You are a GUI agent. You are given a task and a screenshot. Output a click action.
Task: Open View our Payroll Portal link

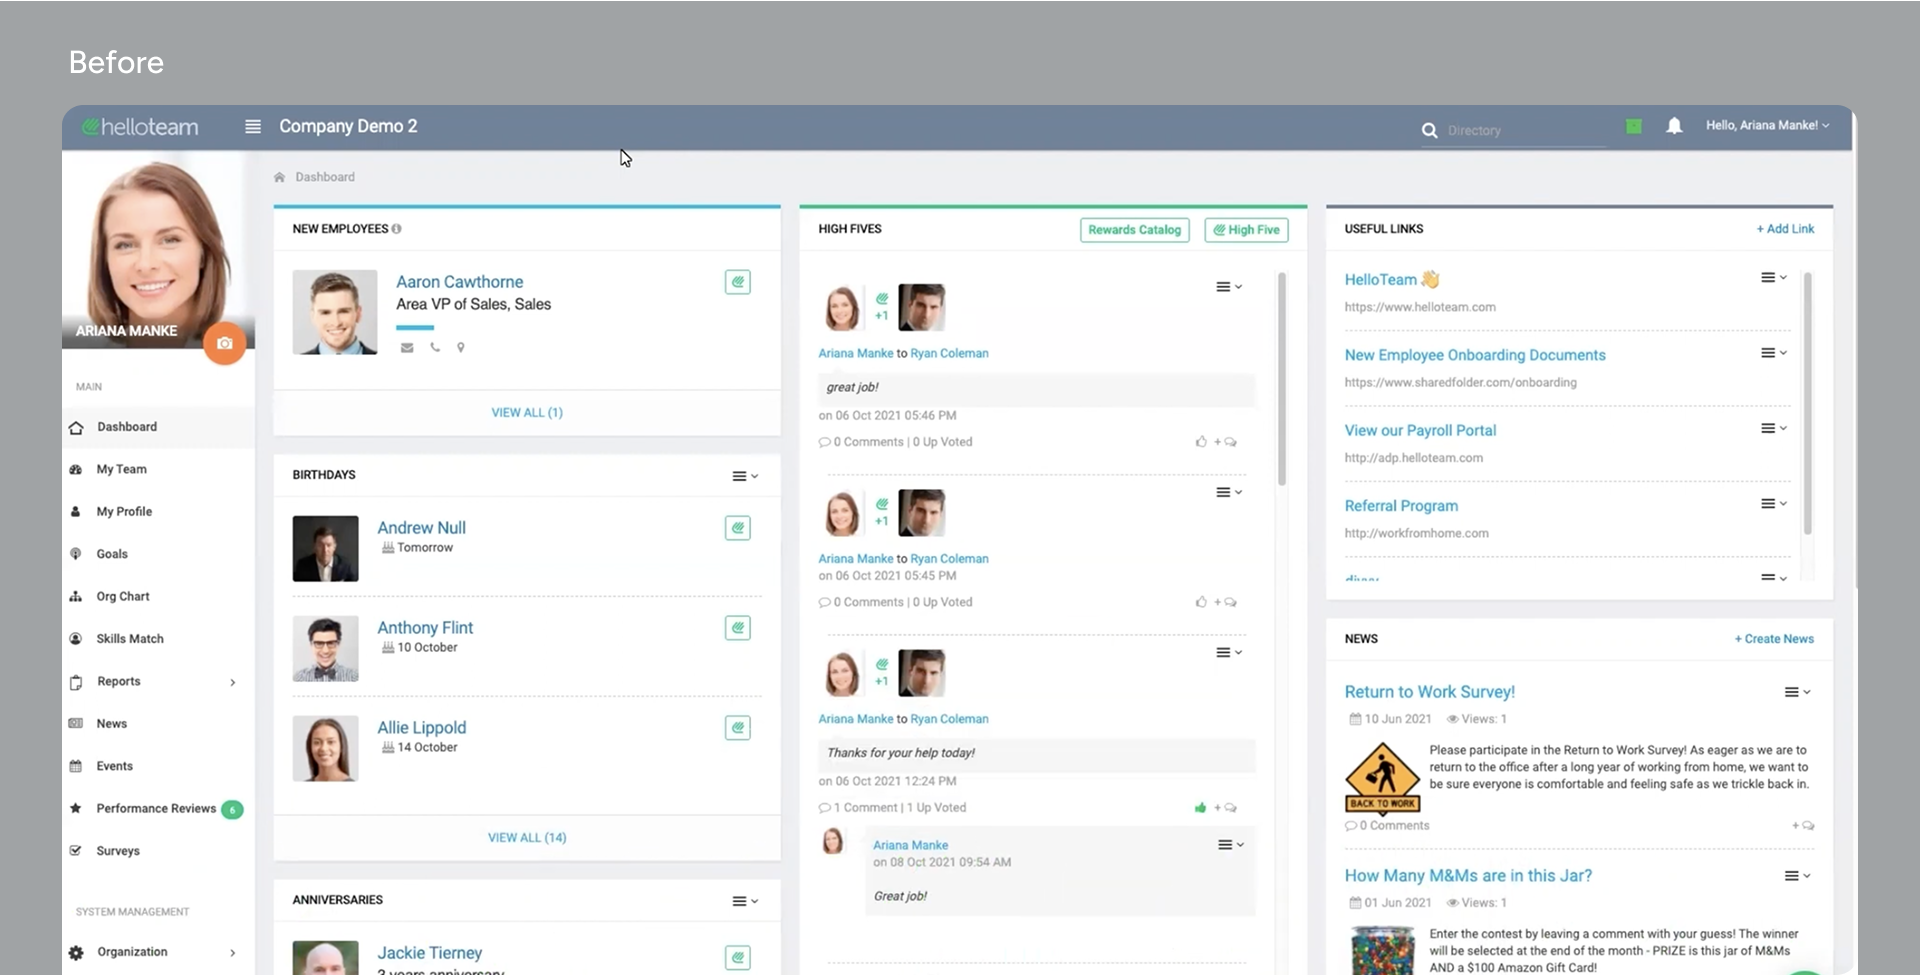pyautogui.click(x=1420, y=430)
